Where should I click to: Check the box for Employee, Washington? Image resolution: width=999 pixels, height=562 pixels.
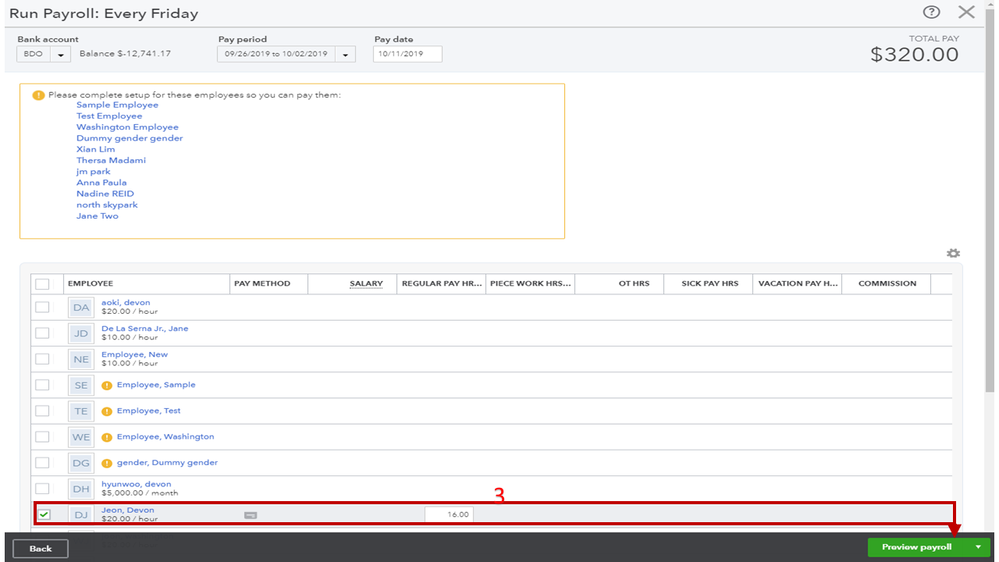coord(43,437)
